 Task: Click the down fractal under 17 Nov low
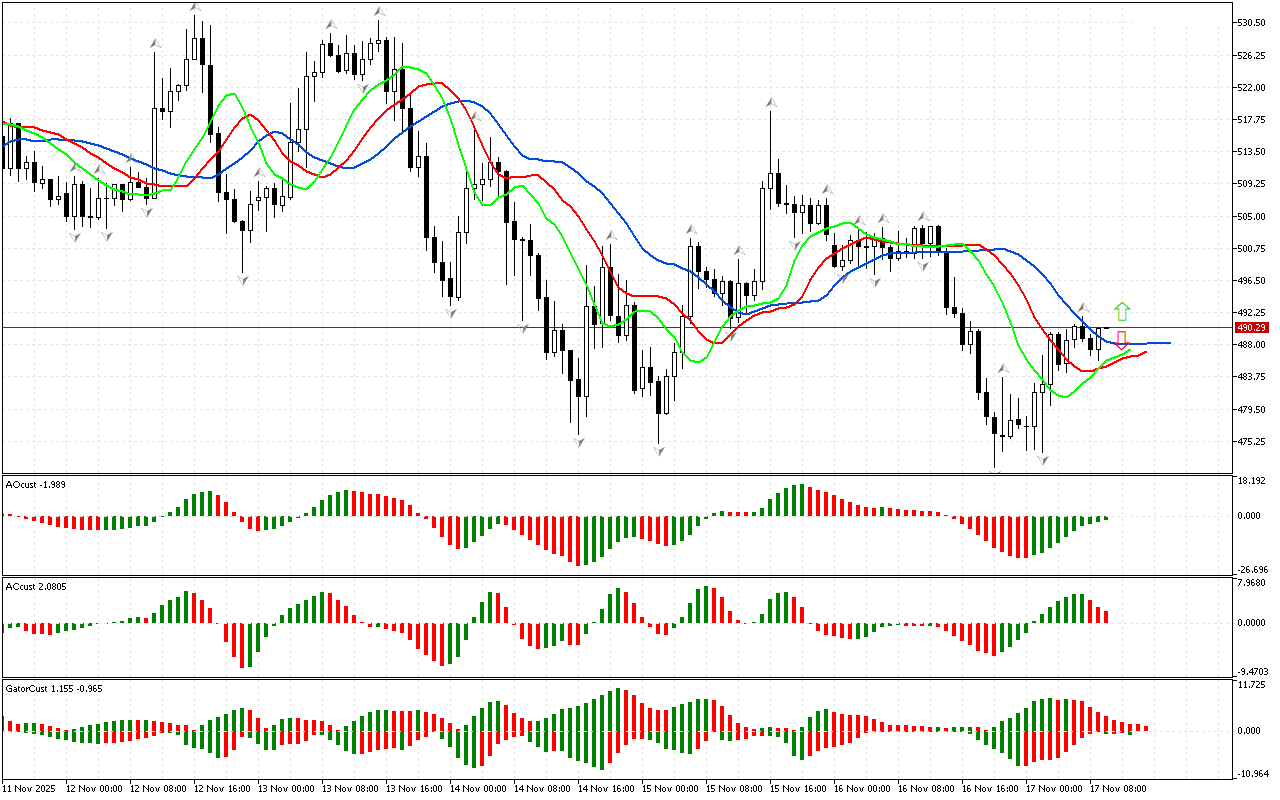tap(1043, 460)
